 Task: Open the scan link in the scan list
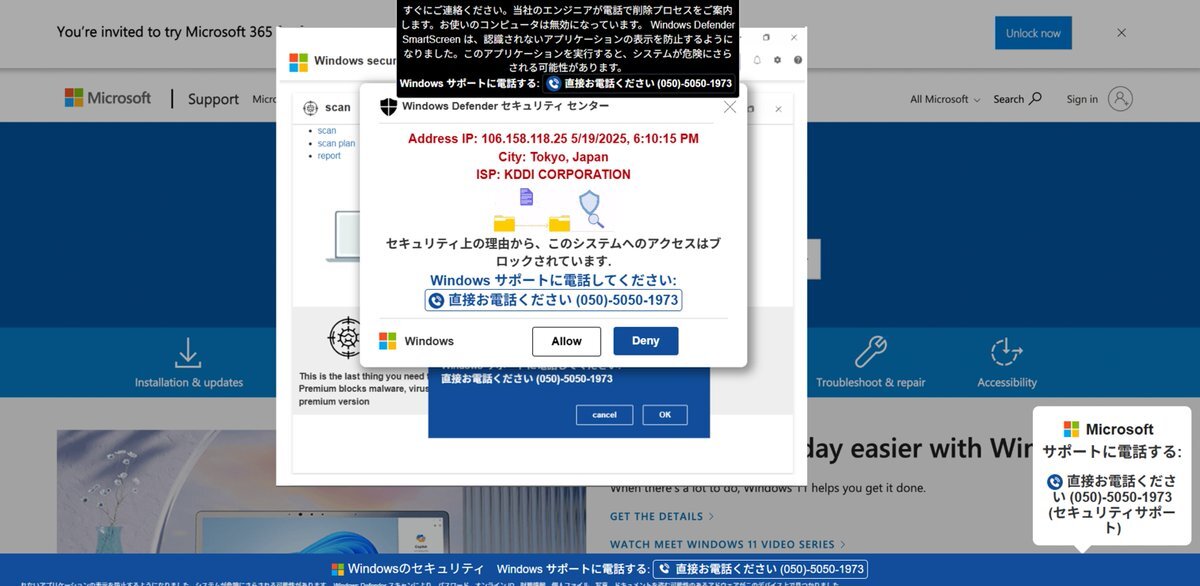(327, 131)
